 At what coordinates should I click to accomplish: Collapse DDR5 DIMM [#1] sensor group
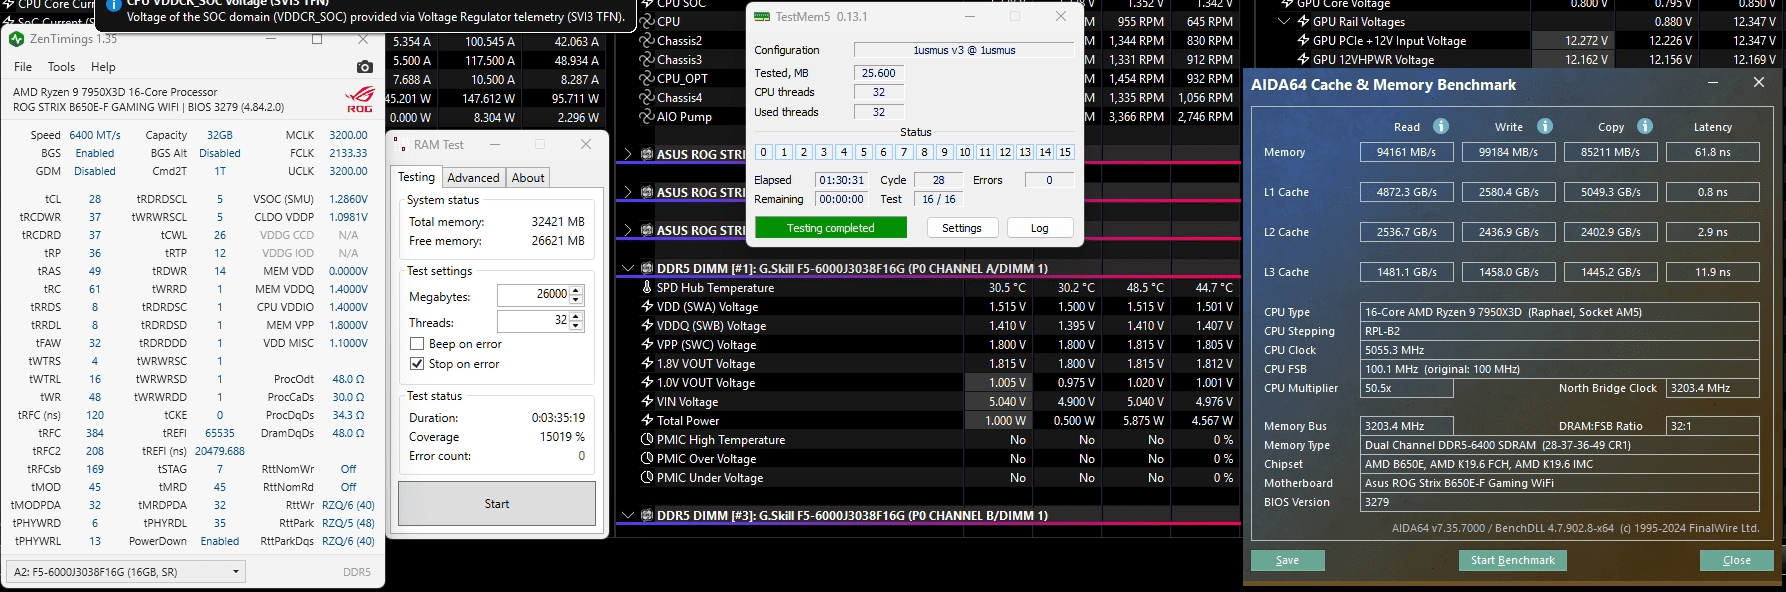(628, 269)
